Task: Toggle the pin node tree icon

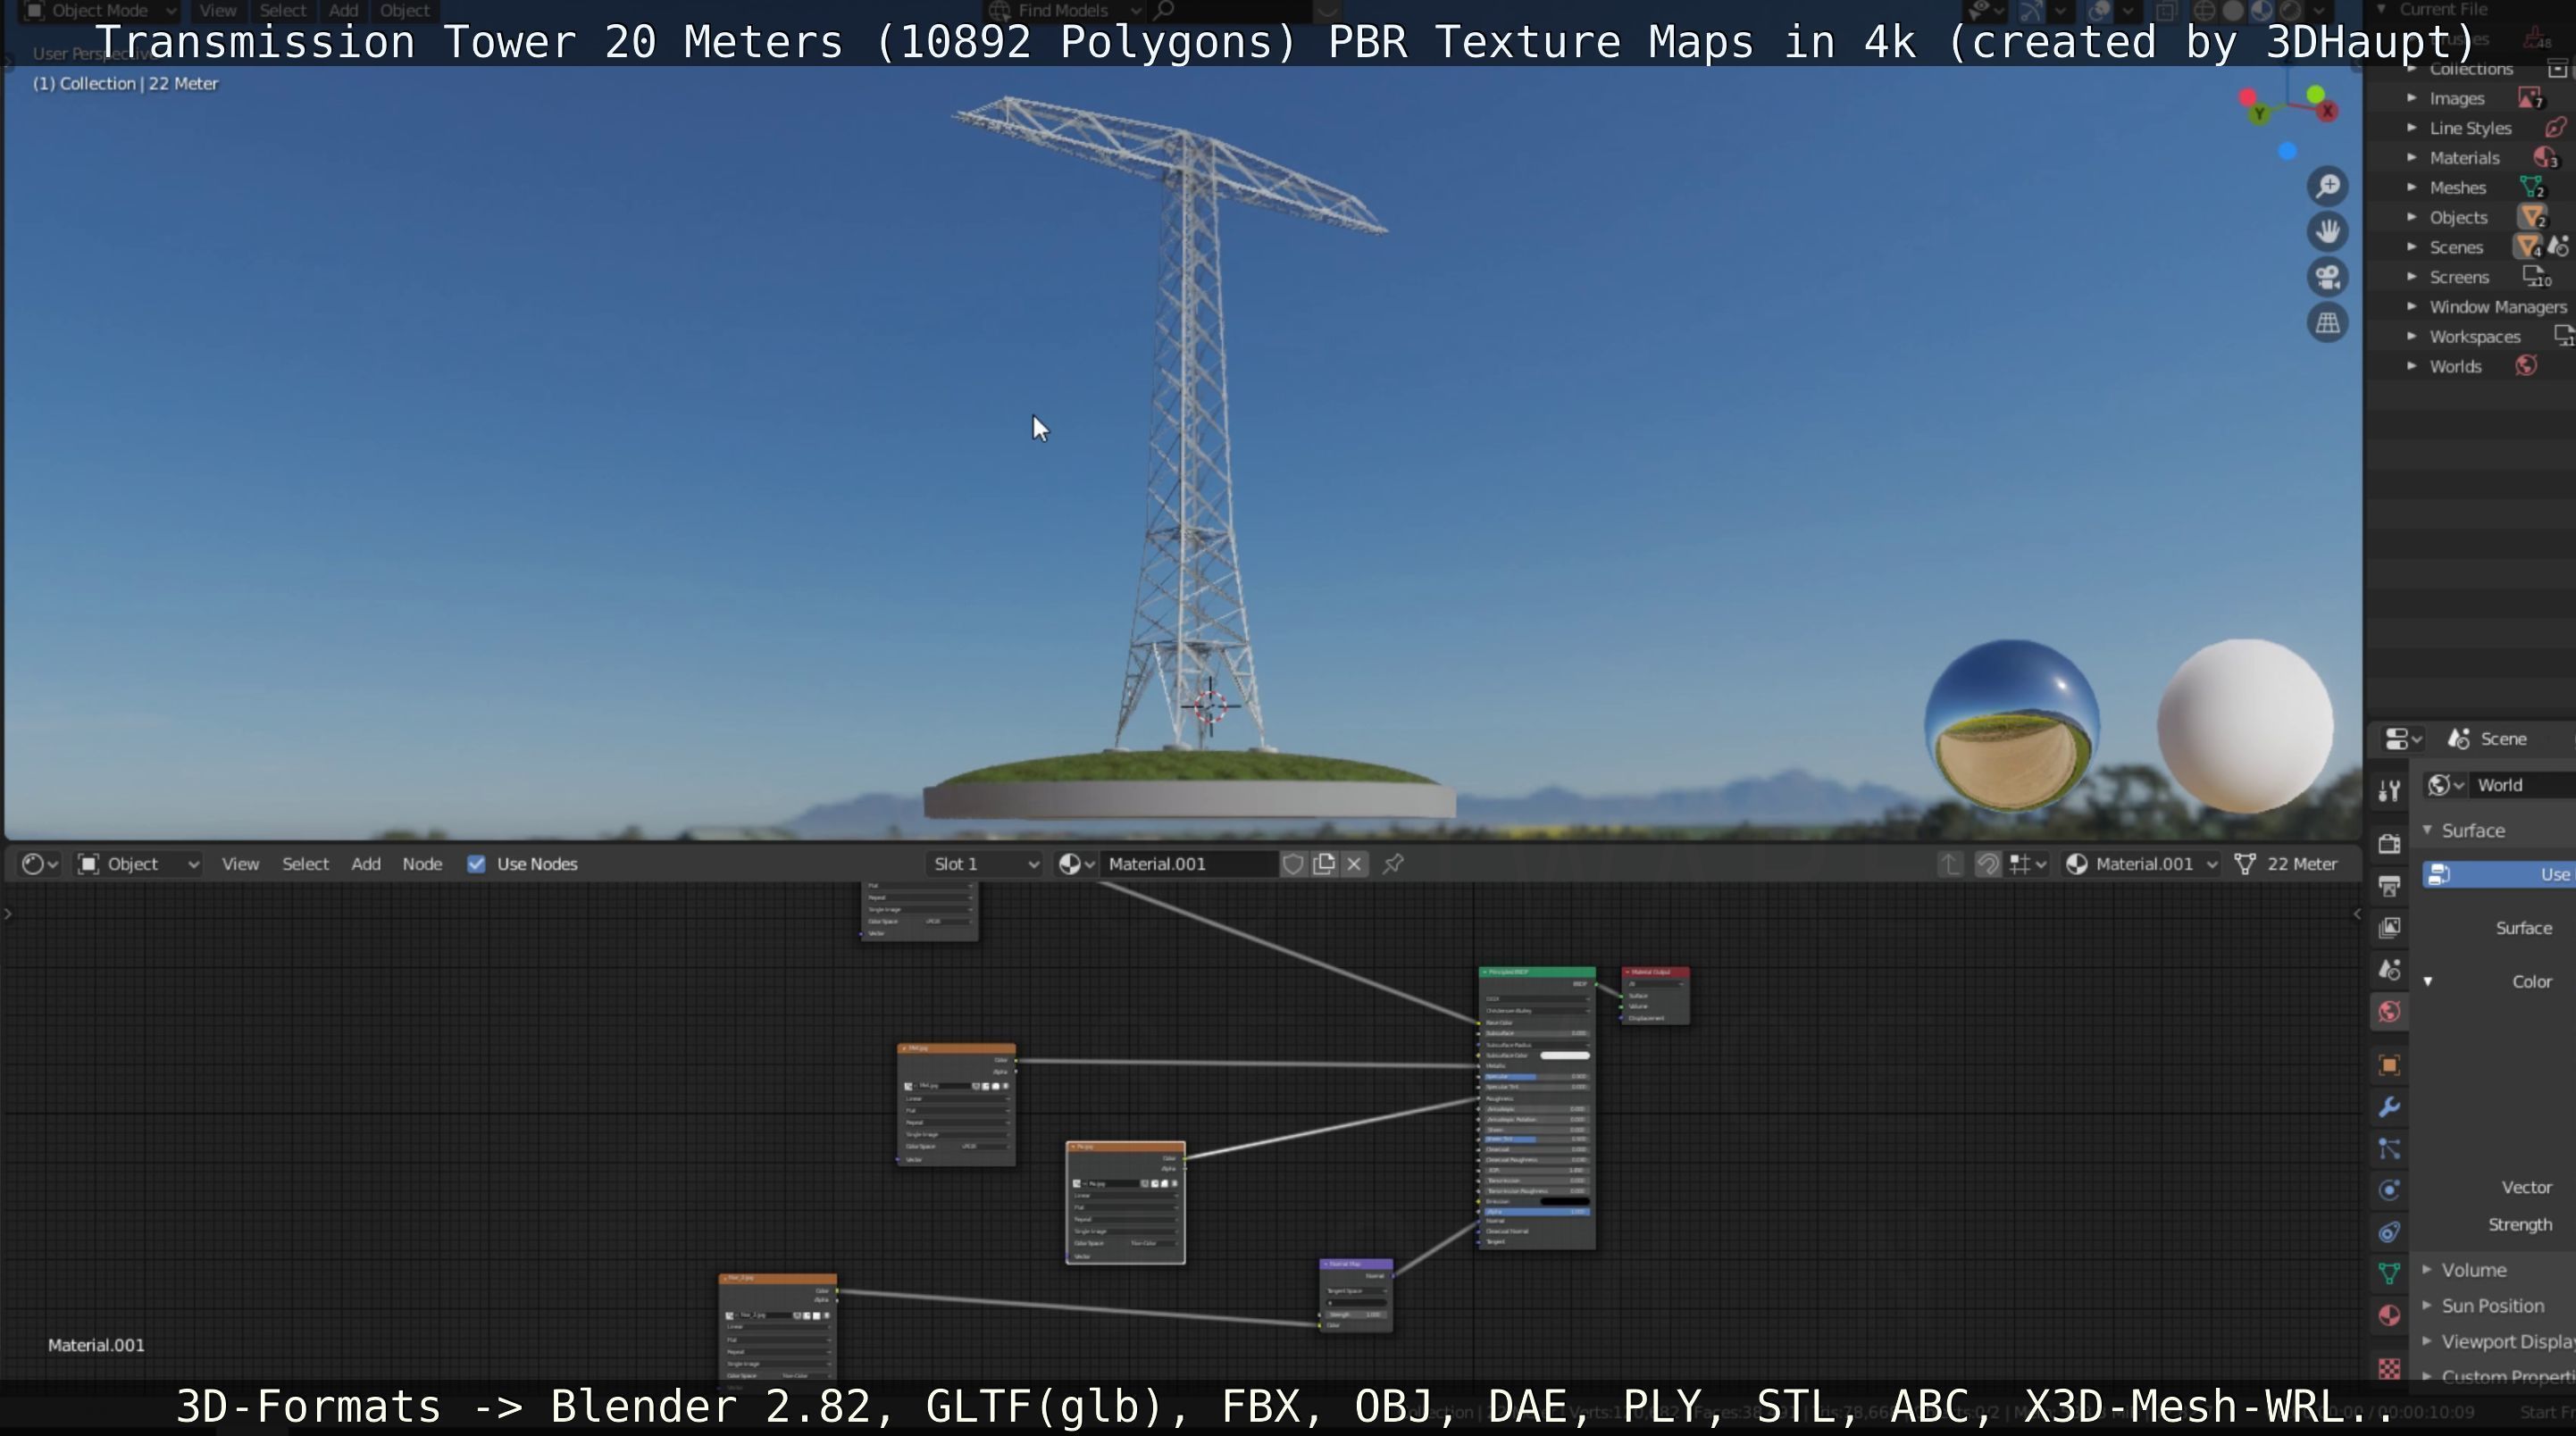Action: [x=1393, y=864]
